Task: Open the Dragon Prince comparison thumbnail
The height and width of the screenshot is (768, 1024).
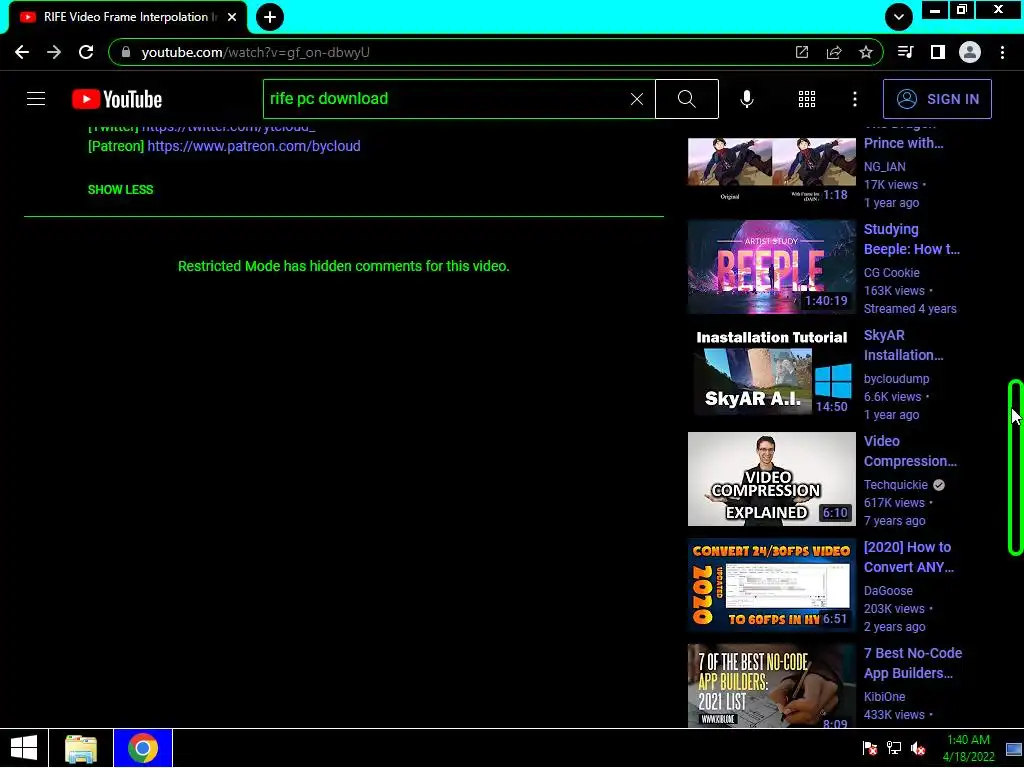Action: coord(772,172)
